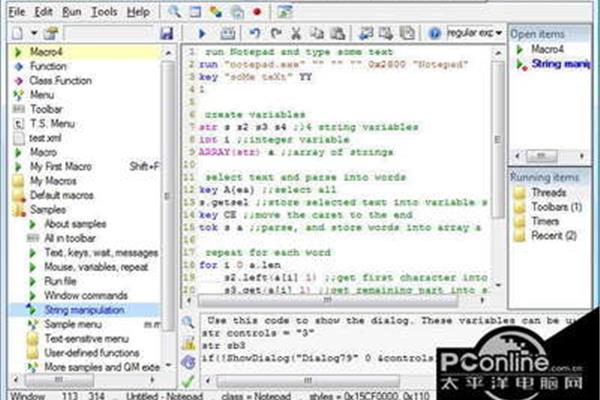Image resolution: width=600 pixels, height=400 pixels.
Task: Expand the Timers folder in Running items
Action: [545, 221]
